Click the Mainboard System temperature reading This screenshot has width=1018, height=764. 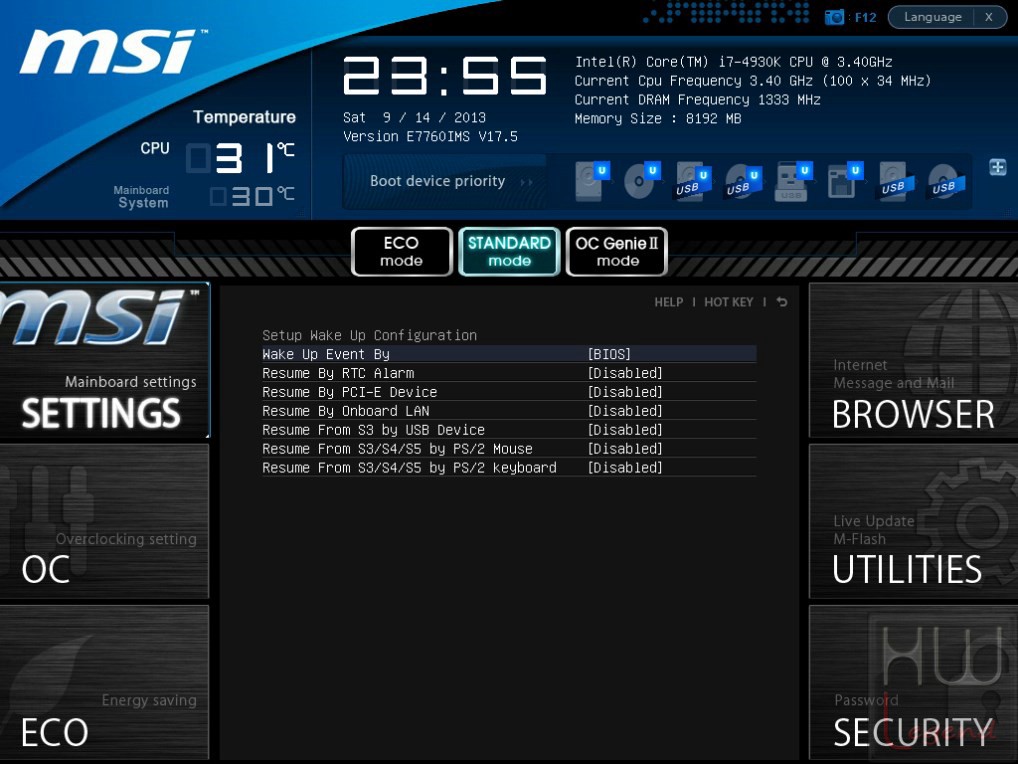[252, 196]
